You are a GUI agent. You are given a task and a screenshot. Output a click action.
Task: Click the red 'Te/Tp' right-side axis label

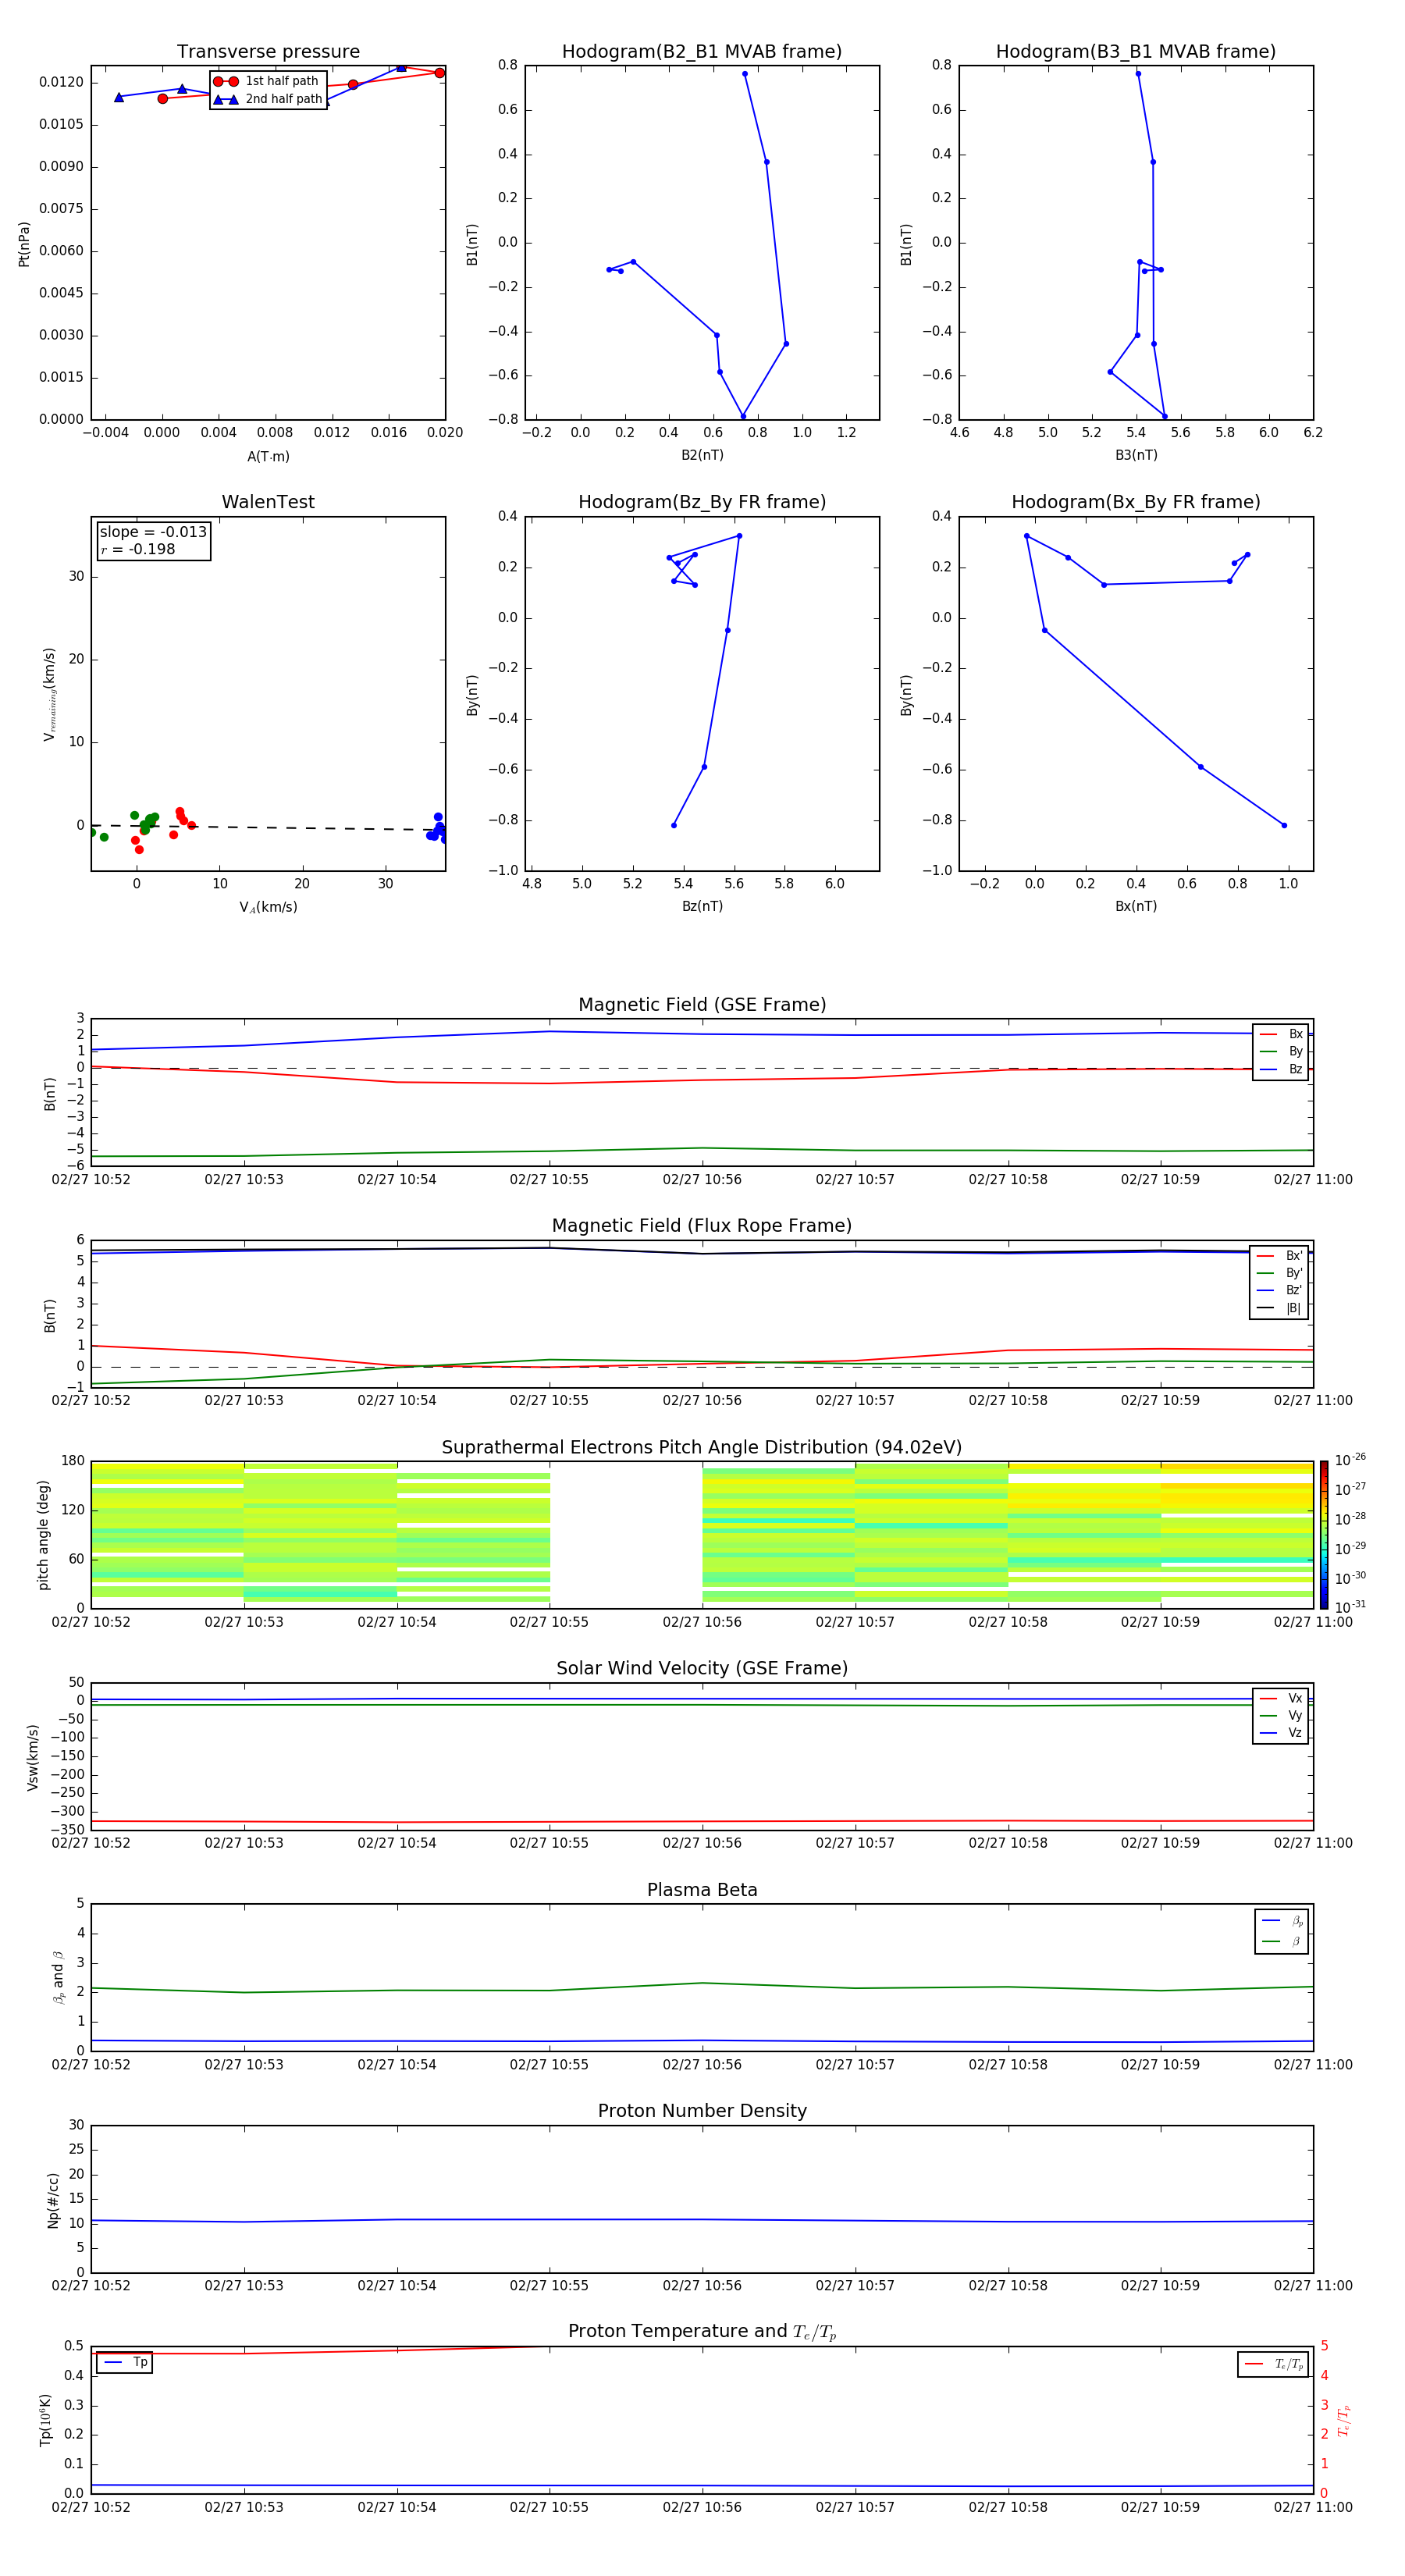(x=1344, y=2421)
